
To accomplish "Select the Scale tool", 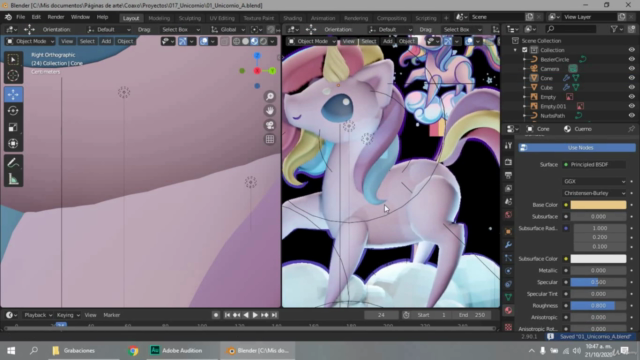I will [x=13, y=127].
